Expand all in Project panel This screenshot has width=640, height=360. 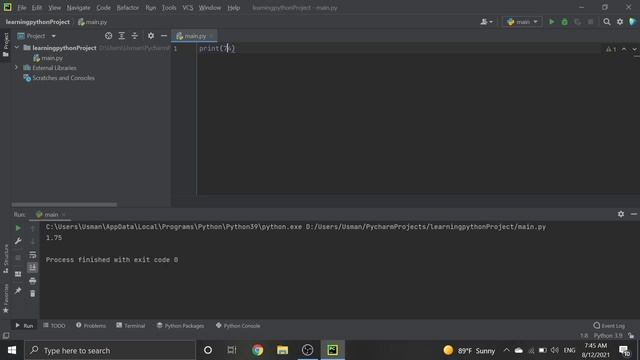click(x=122, y=36)
